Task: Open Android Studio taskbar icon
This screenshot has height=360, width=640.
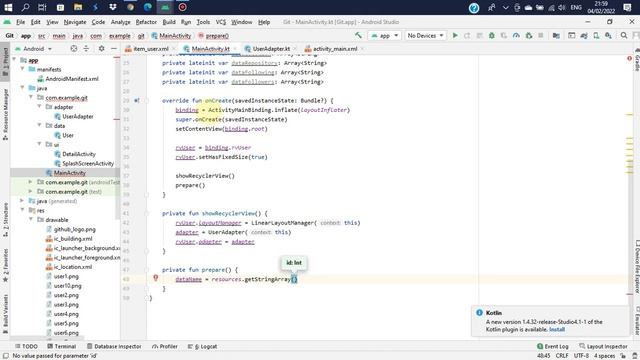Action: (x=165, y=7)
